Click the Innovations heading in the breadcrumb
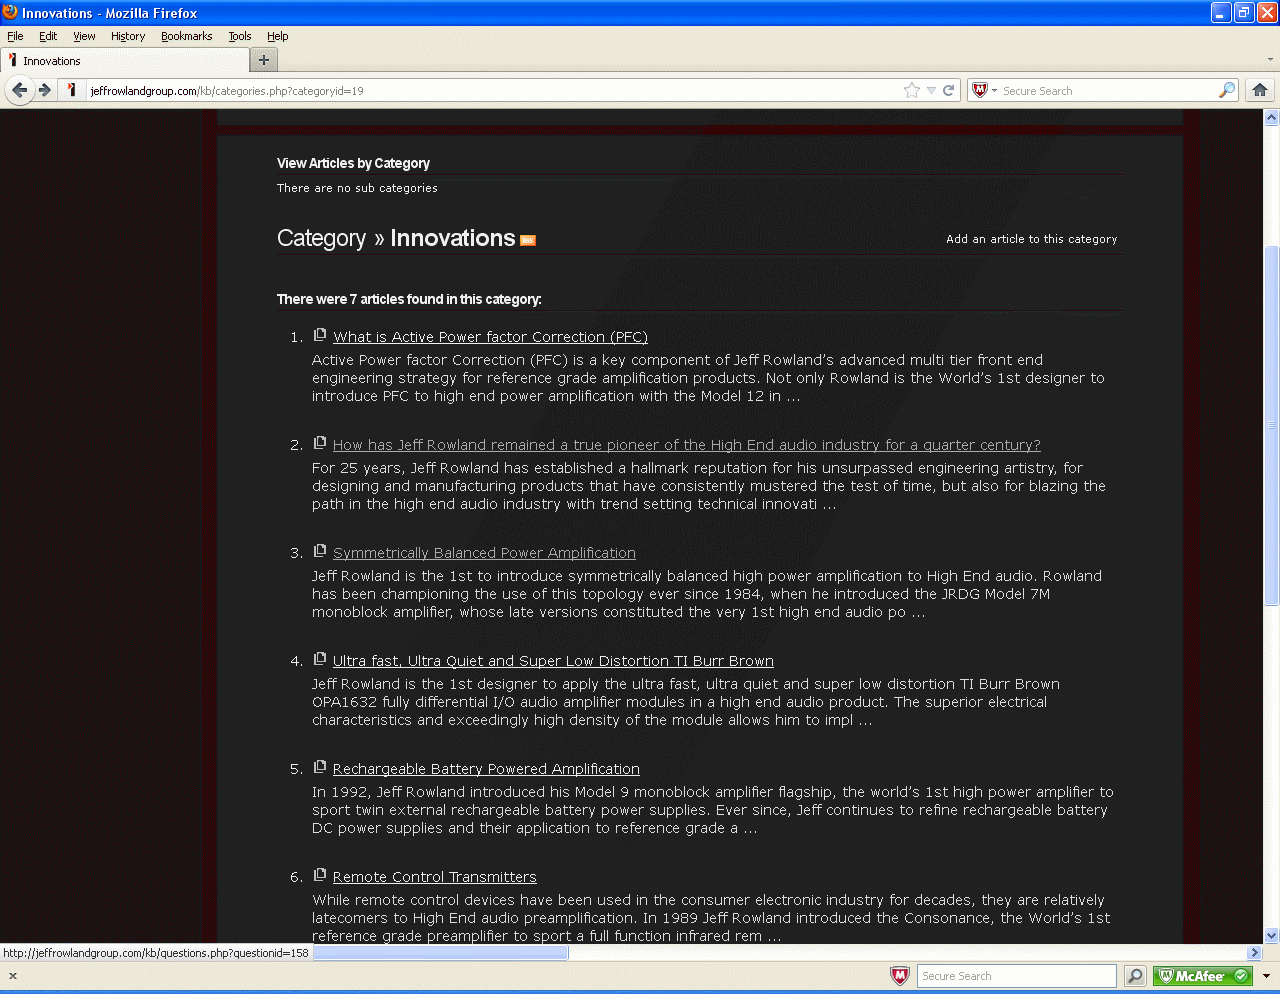 pos(452,238)
